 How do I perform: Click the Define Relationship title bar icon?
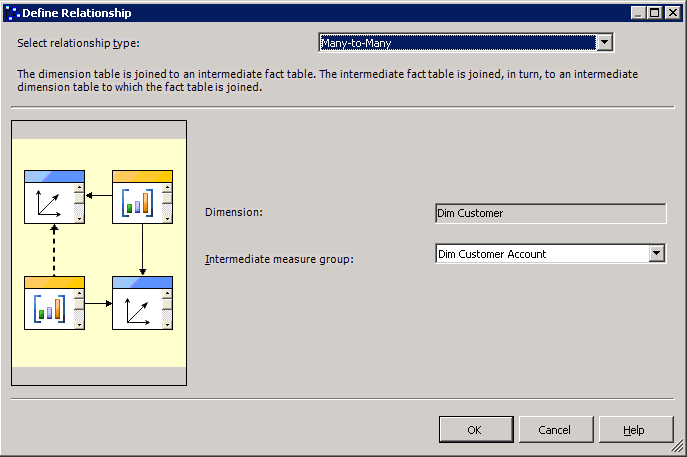(13, 13)
